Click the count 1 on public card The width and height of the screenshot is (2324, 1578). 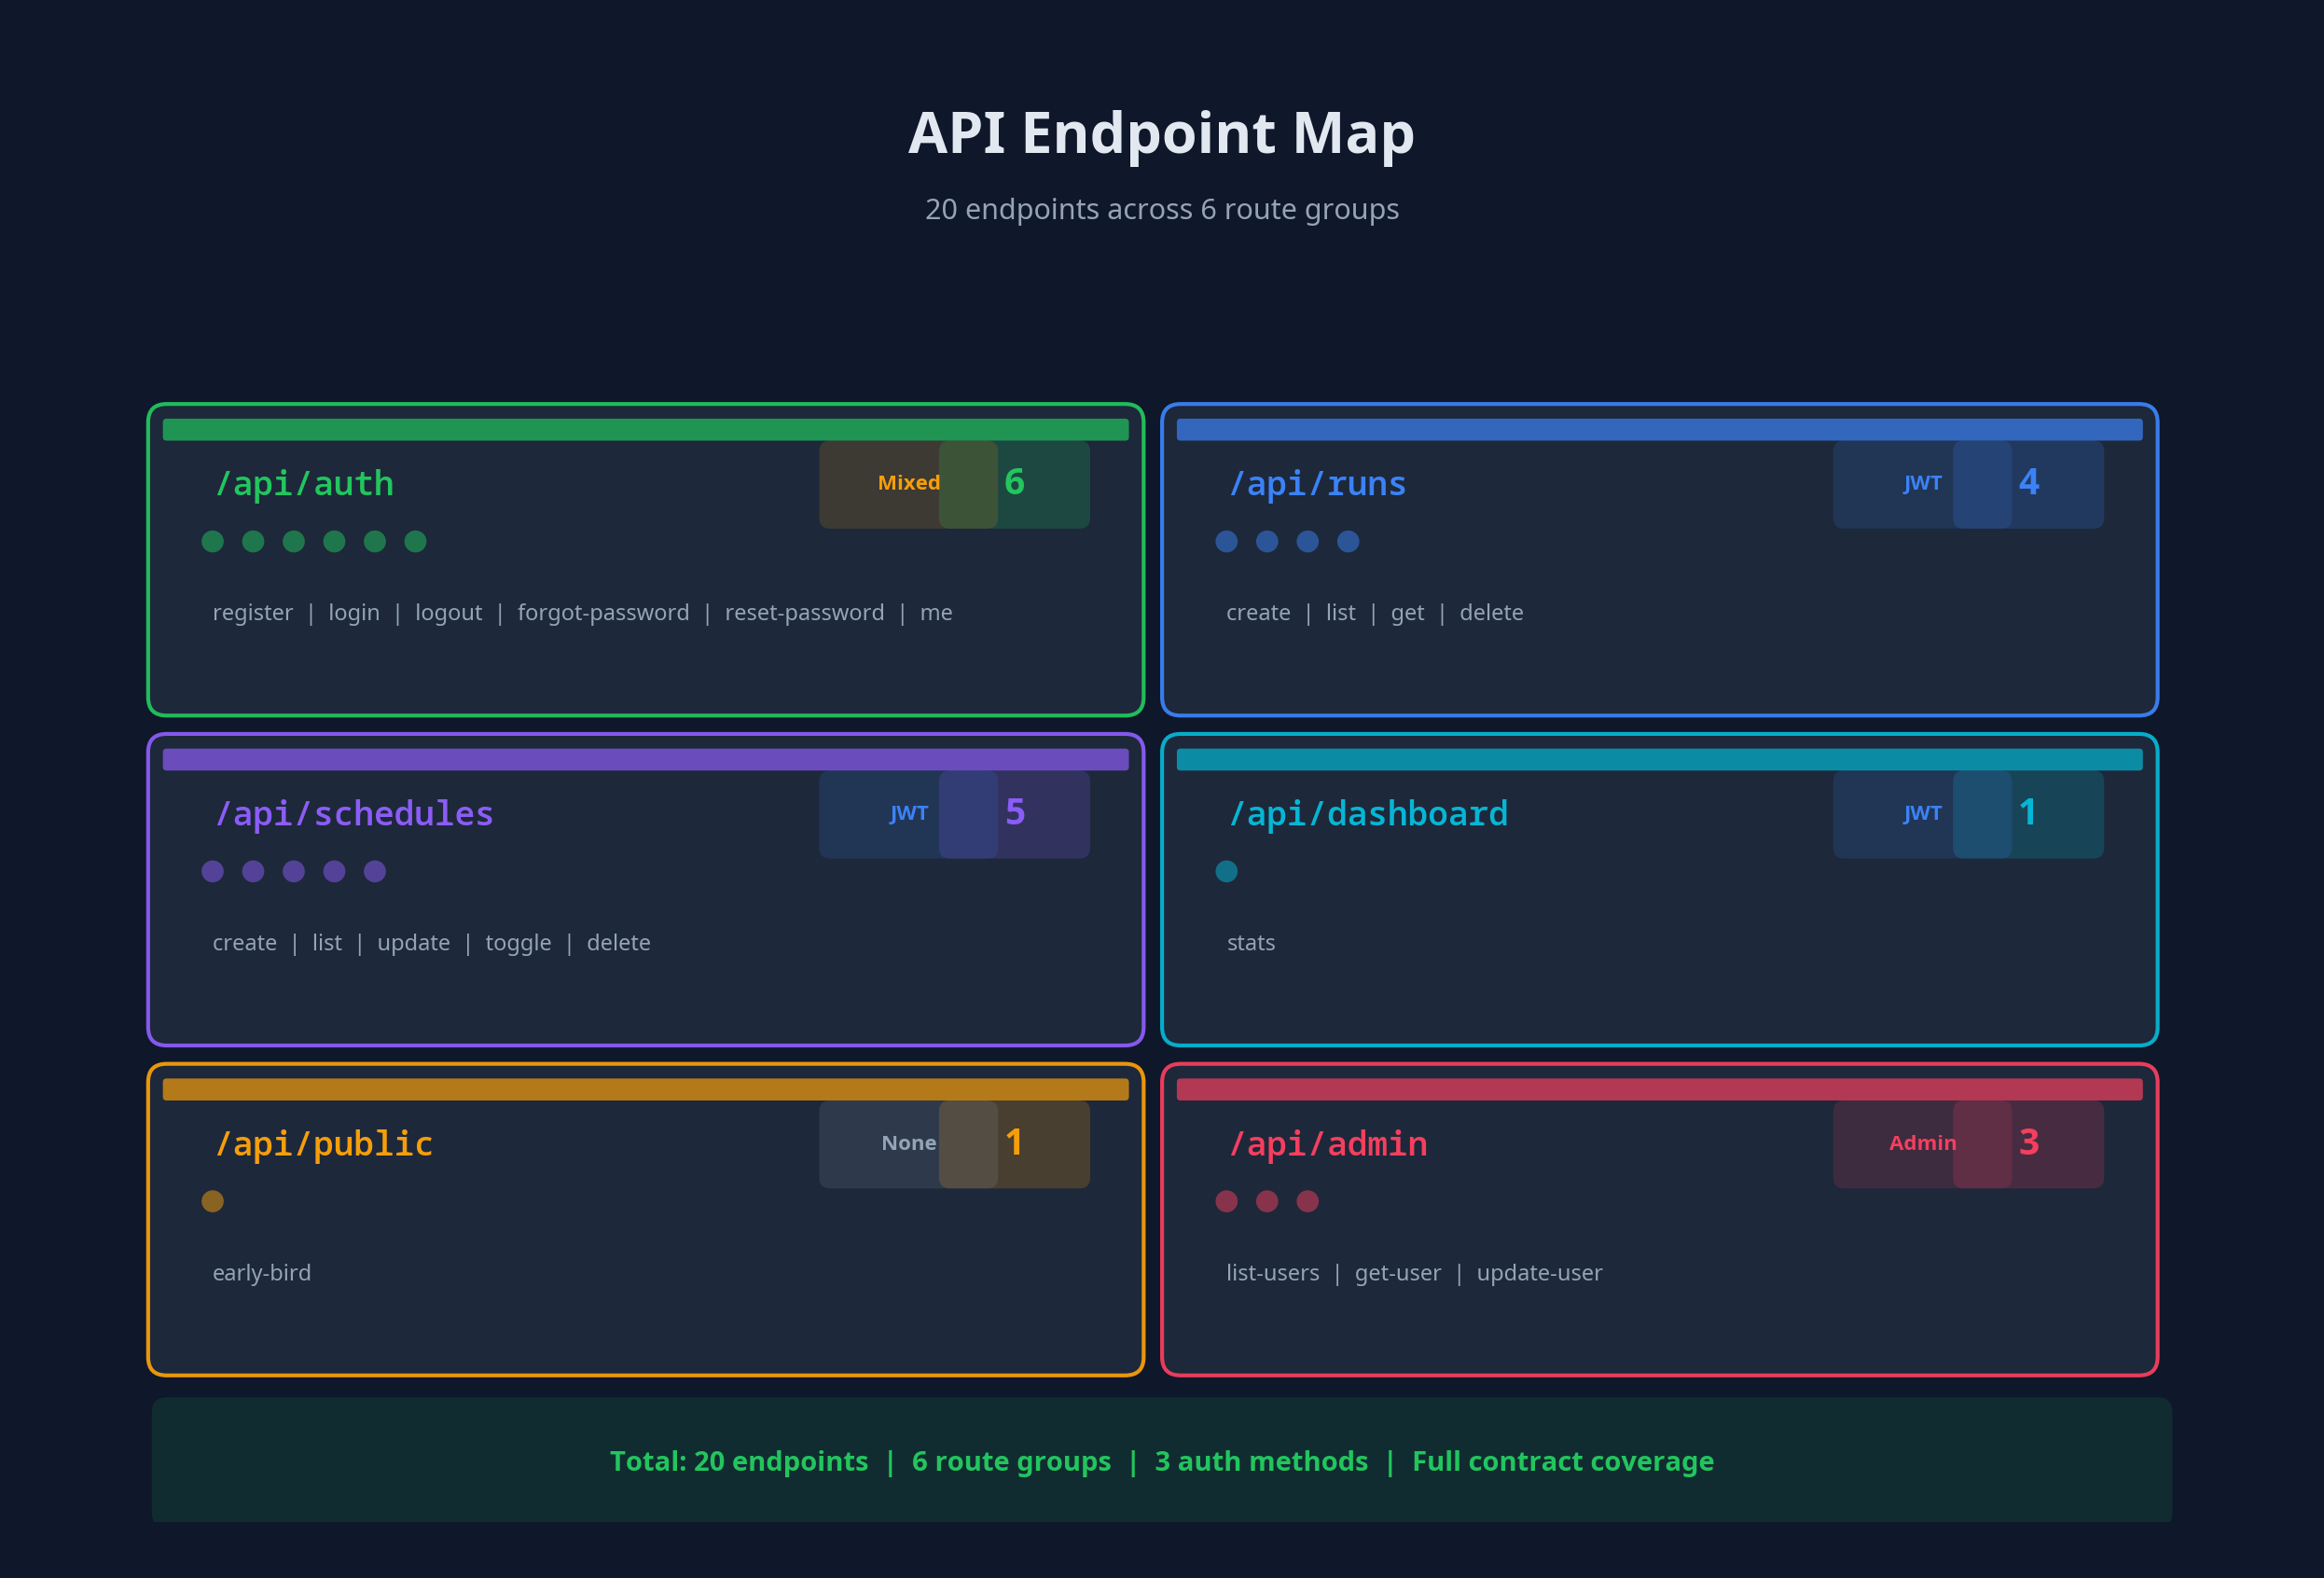click(1014, 1143)
